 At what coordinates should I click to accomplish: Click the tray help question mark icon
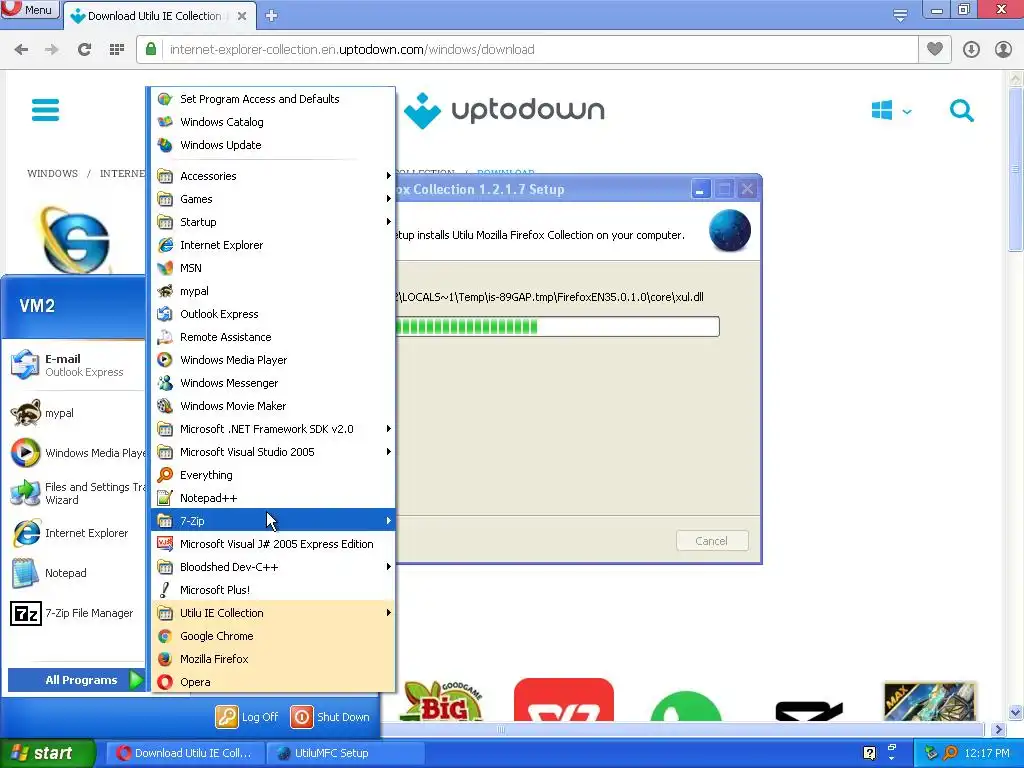pyautogui.click(x=869, y=753)
